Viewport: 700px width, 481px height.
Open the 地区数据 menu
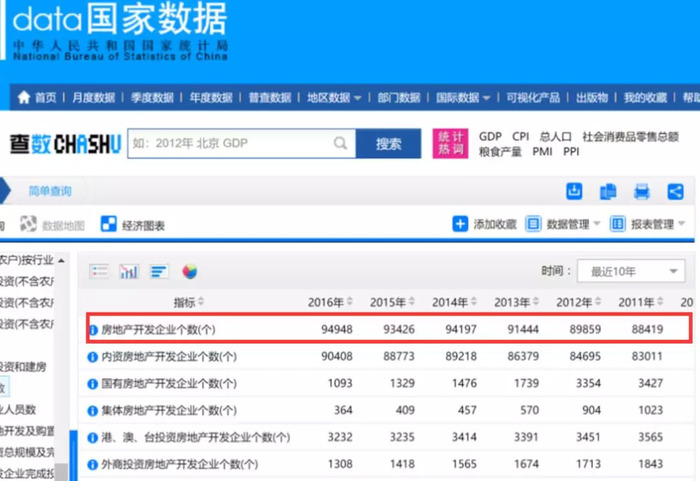pos(333,97)
